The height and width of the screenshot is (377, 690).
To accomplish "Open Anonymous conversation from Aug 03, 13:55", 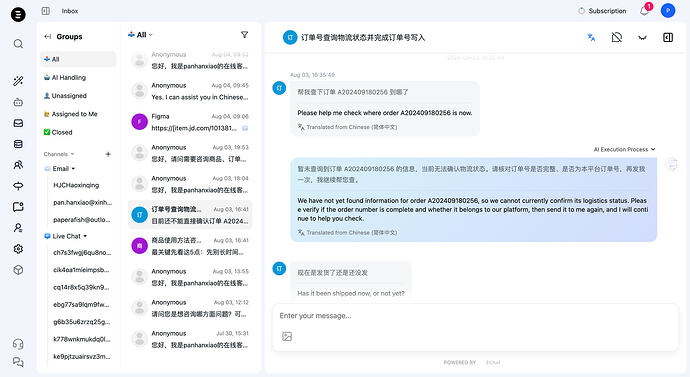I will pyautogui.click(x=190, y=277).
